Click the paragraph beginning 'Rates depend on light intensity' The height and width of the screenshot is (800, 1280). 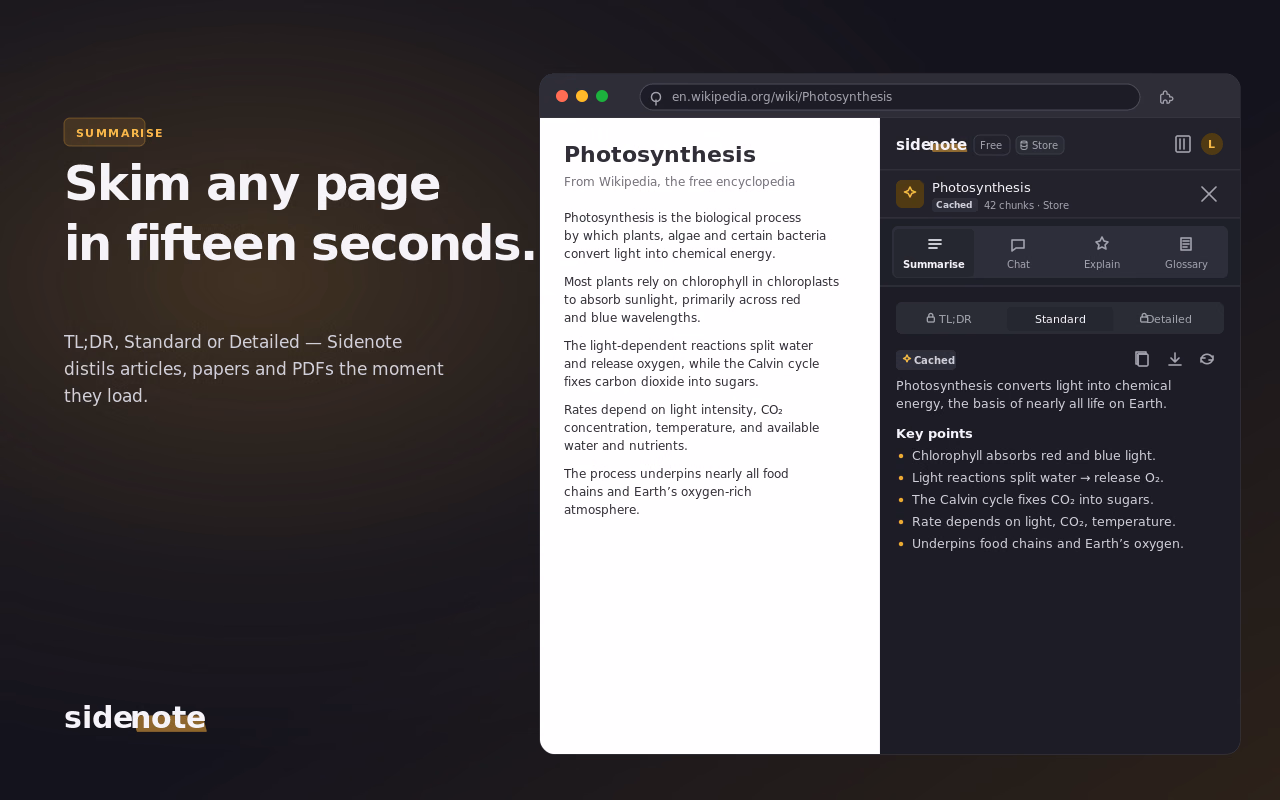tap(691, 428)
